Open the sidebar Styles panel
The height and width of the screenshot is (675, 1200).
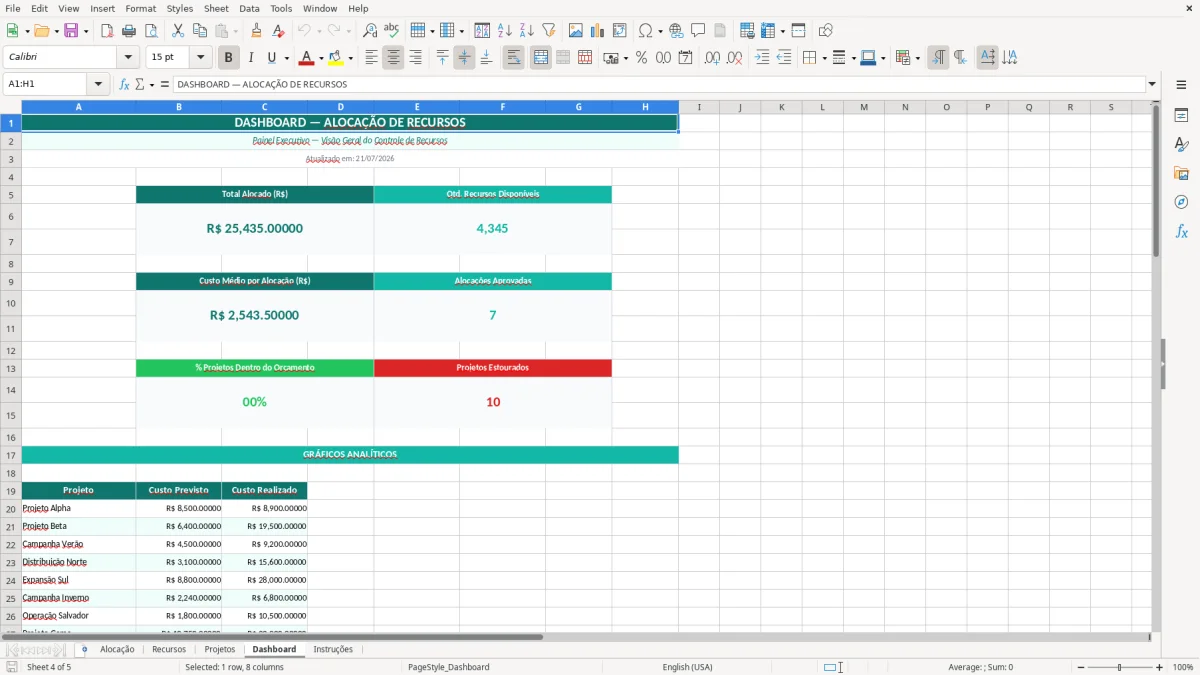tap(1181, 145)
